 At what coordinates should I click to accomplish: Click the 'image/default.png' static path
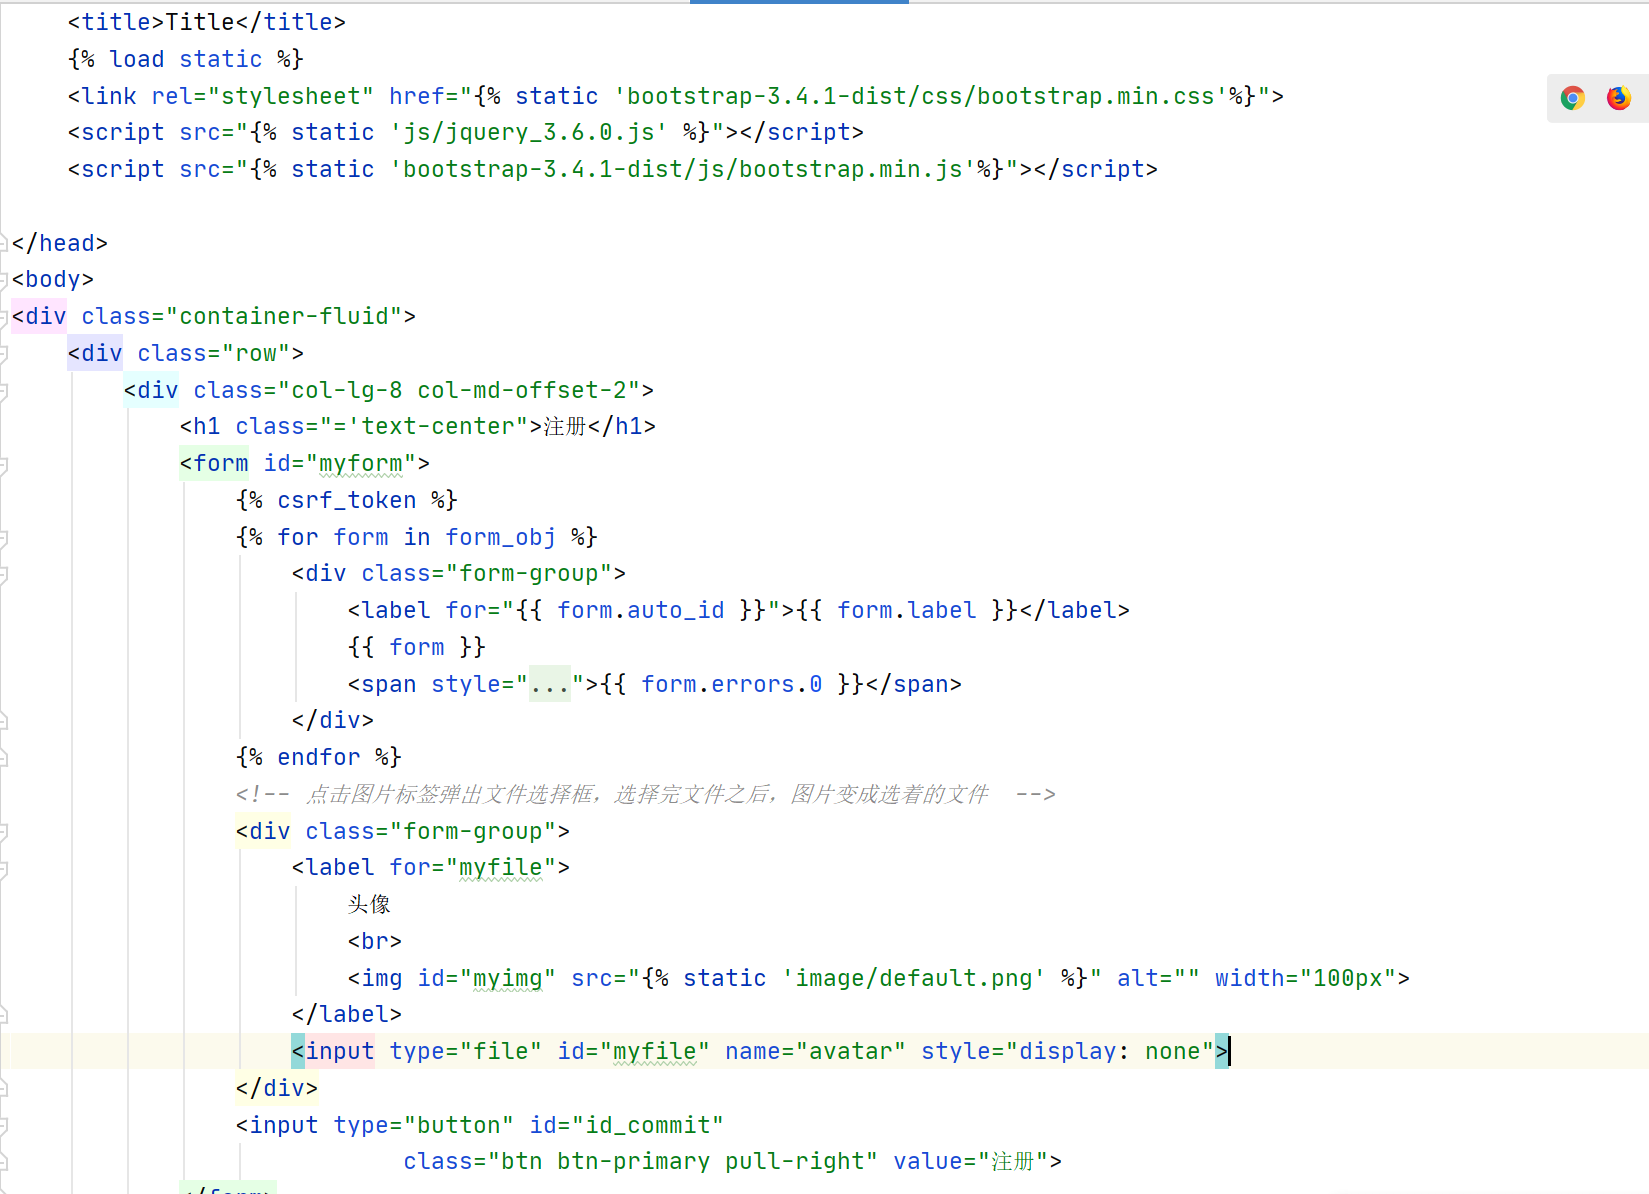(914, 978)
